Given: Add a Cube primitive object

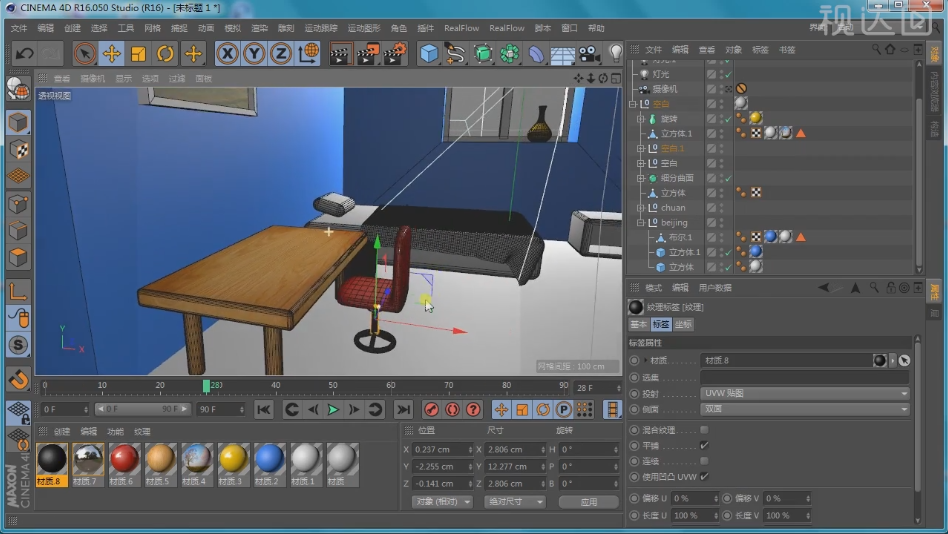Looking at the screenshot, I should point(429,54).
